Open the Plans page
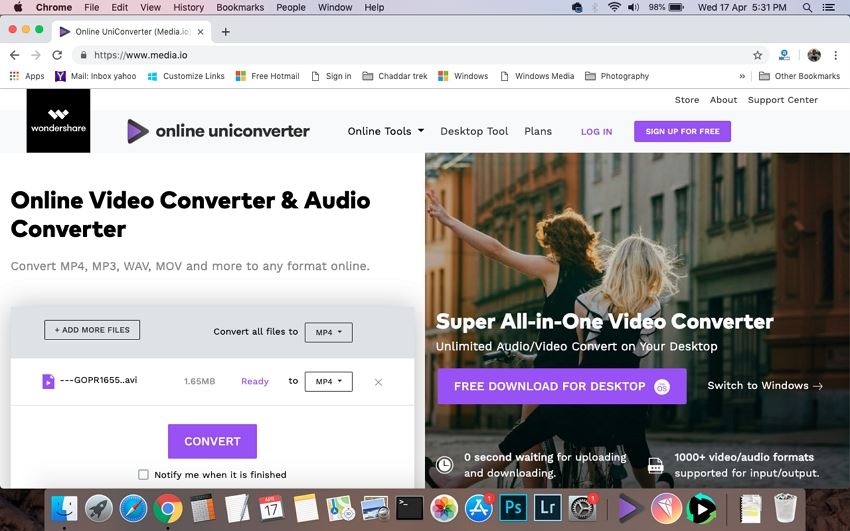 [538, 131]
